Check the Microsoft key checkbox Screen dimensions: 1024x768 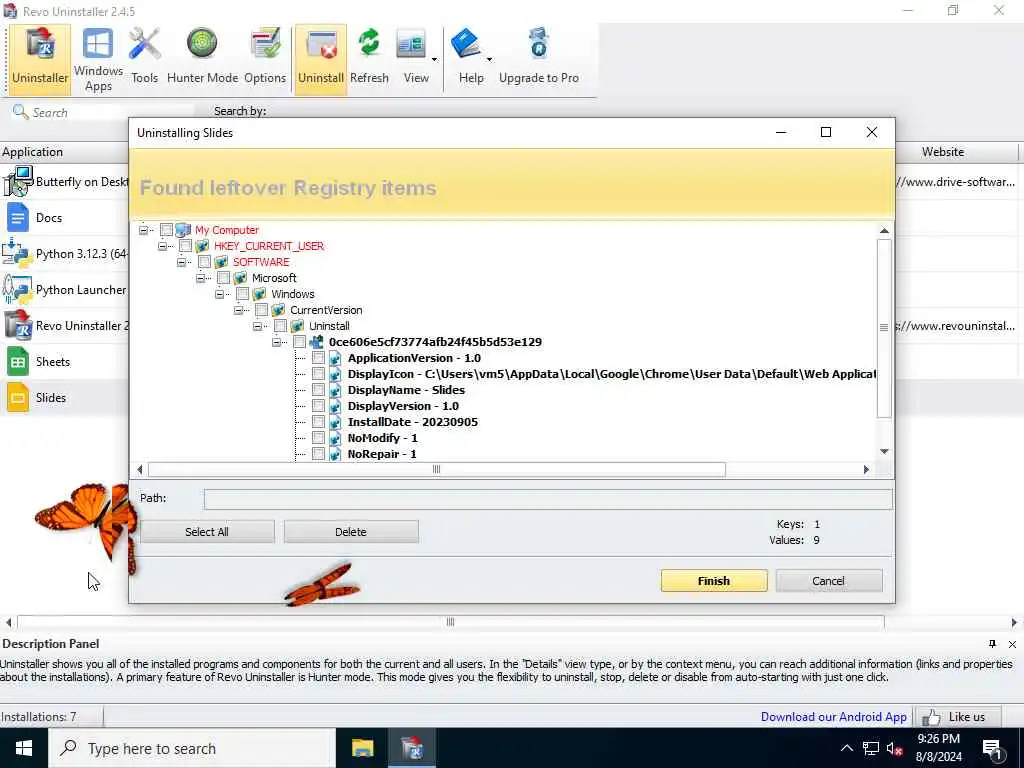point(223,278)
